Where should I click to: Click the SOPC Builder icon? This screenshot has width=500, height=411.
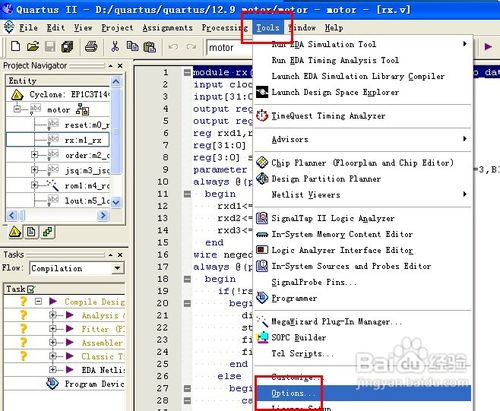tap(262, 337)
